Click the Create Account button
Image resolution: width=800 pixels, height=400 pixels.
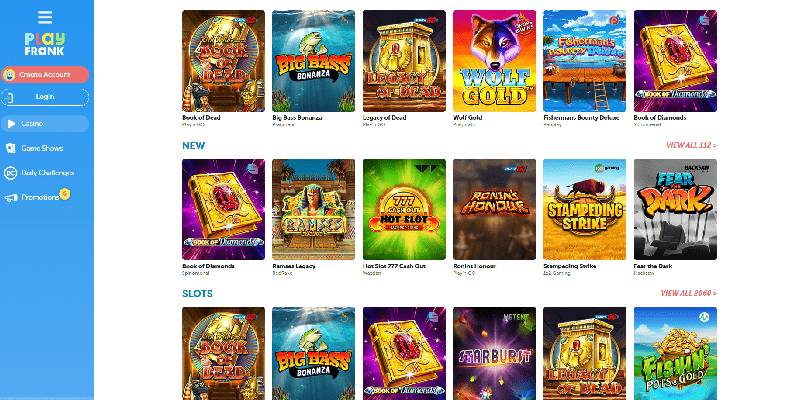click(45, 74)
